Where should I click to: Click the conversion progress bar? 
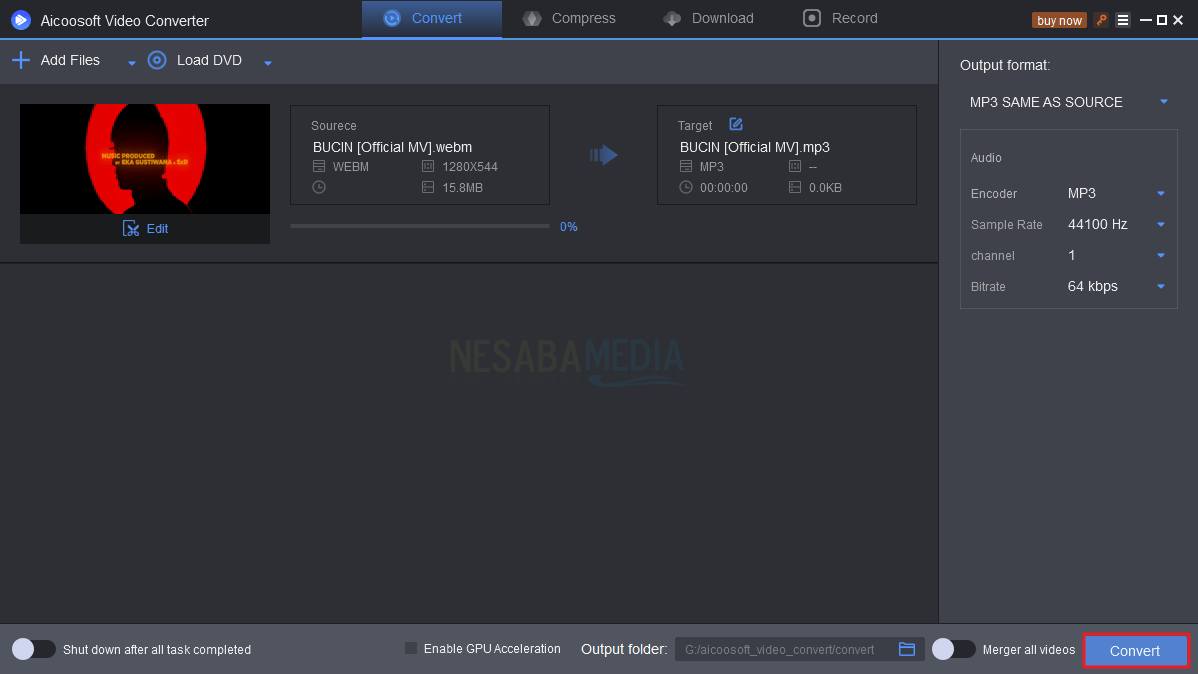(419, 226)
